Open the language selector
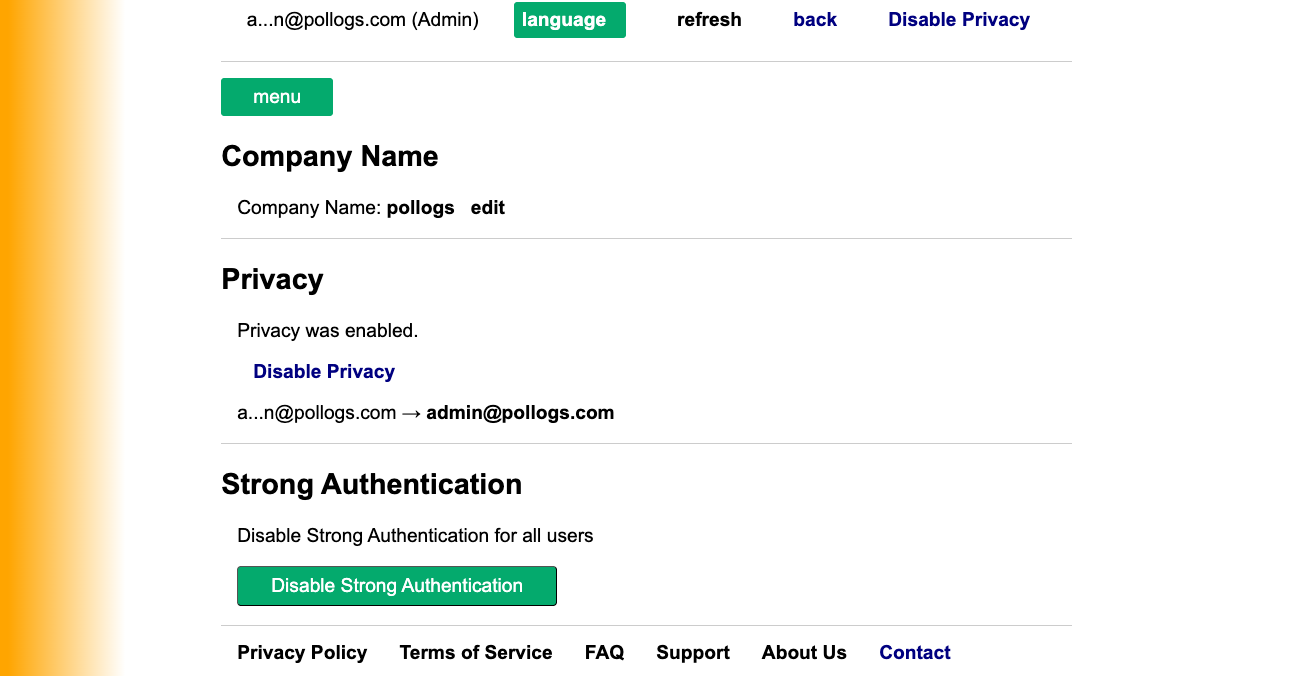1292x676 pixels. point(569,19)
